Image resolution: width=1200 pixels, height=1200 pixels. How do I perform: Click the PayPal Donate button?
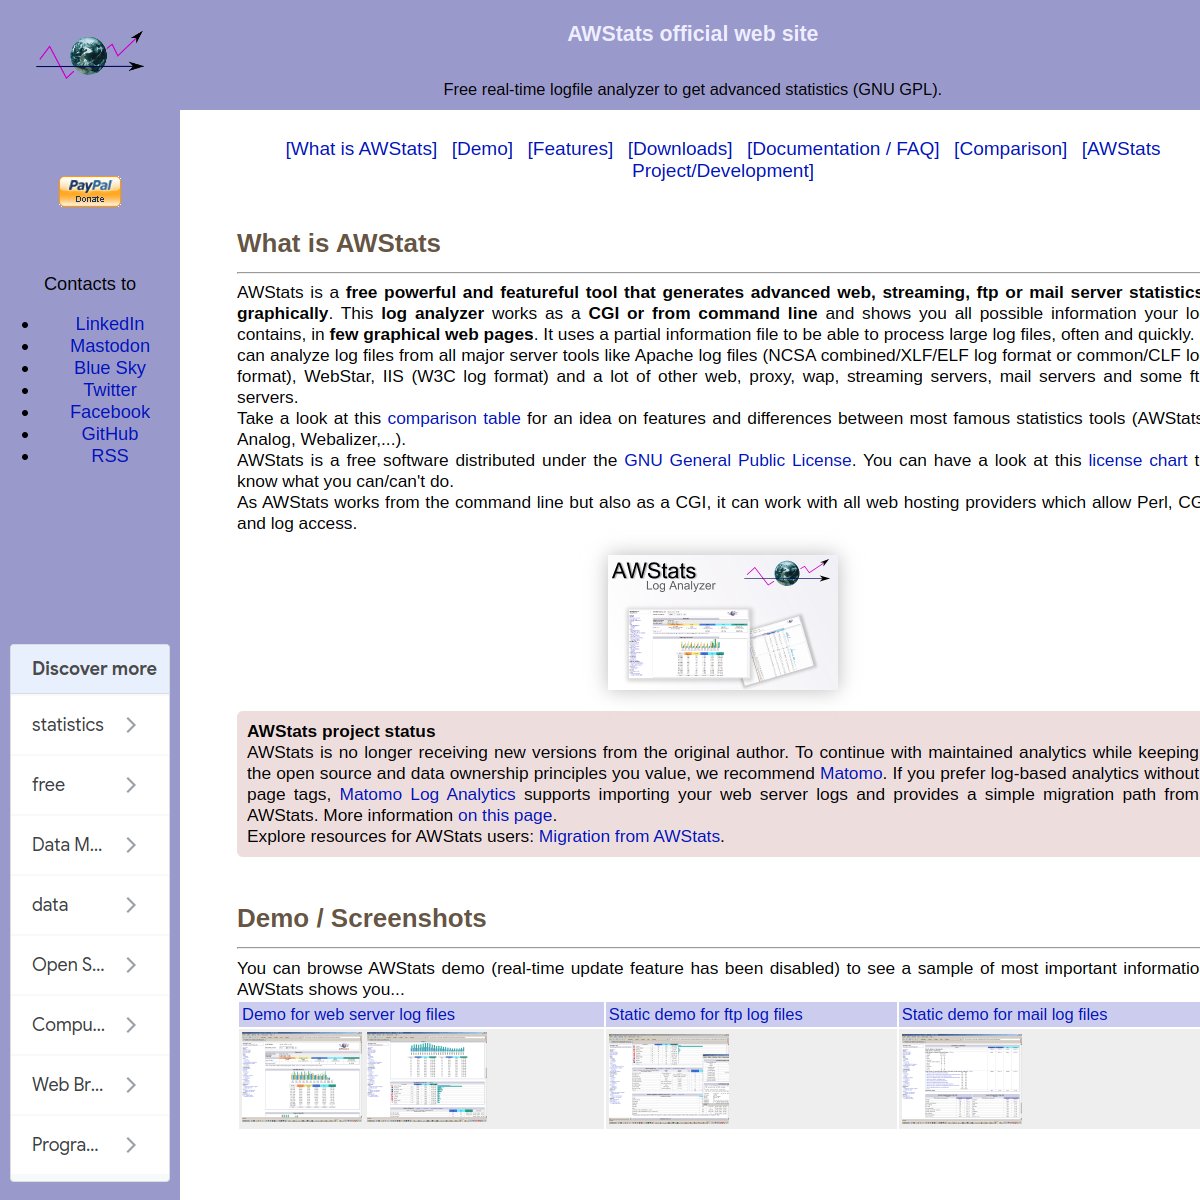click(90, 191)
